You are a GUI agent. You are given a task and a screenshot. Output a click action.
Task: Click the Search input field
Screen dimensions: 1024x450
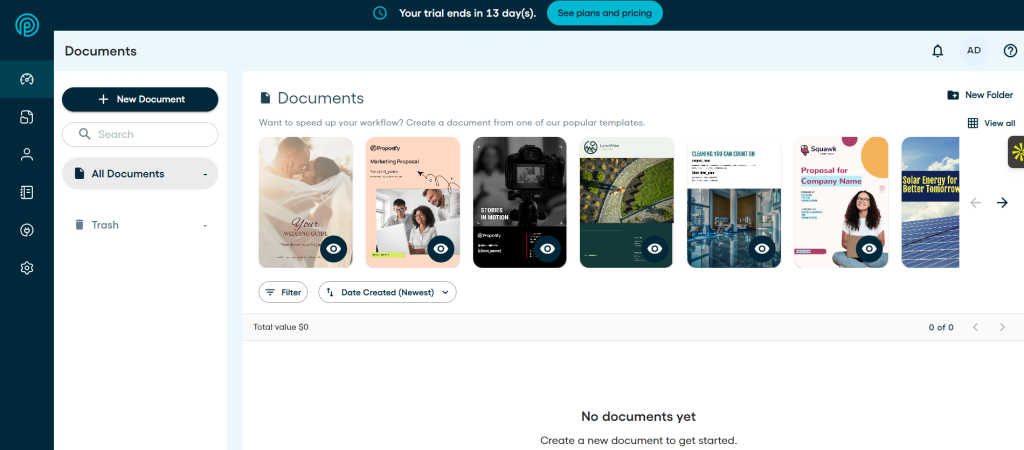coord(140,135)
